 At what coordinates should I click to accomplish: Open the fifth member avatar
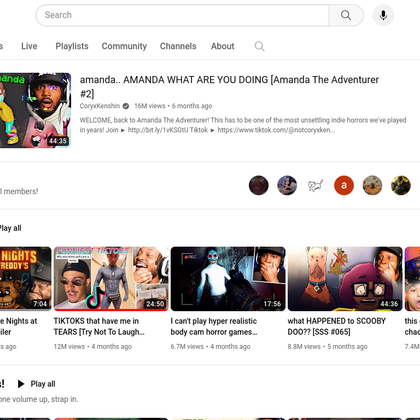pos(372,185)
